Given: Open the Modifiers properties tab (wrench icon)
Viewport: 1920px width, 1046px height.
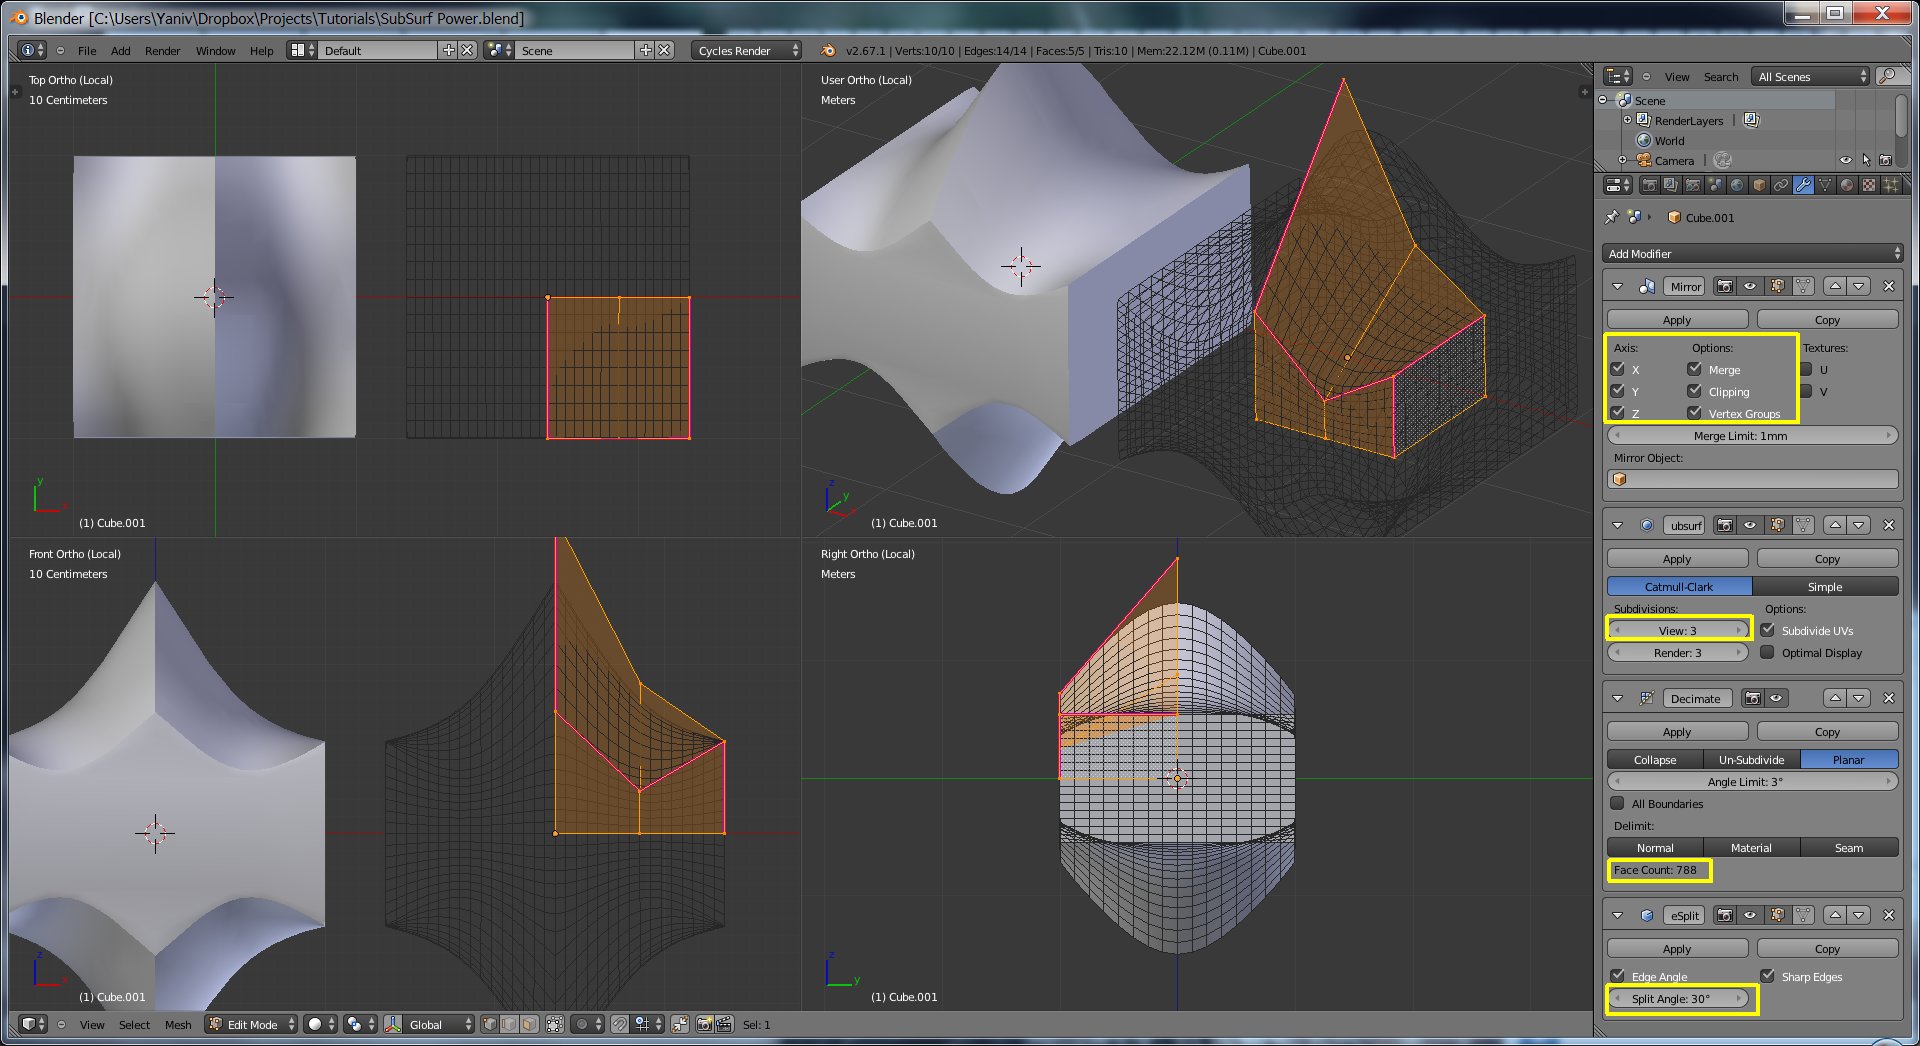Looking at the screenshot, I should (x=1803, y=185).
